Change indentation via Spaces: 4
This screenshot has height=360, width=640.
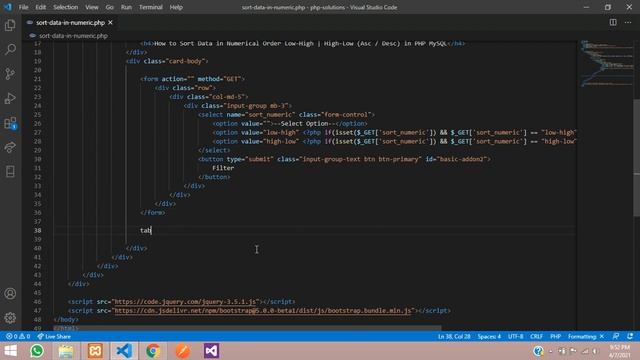(x=489, y=336)
